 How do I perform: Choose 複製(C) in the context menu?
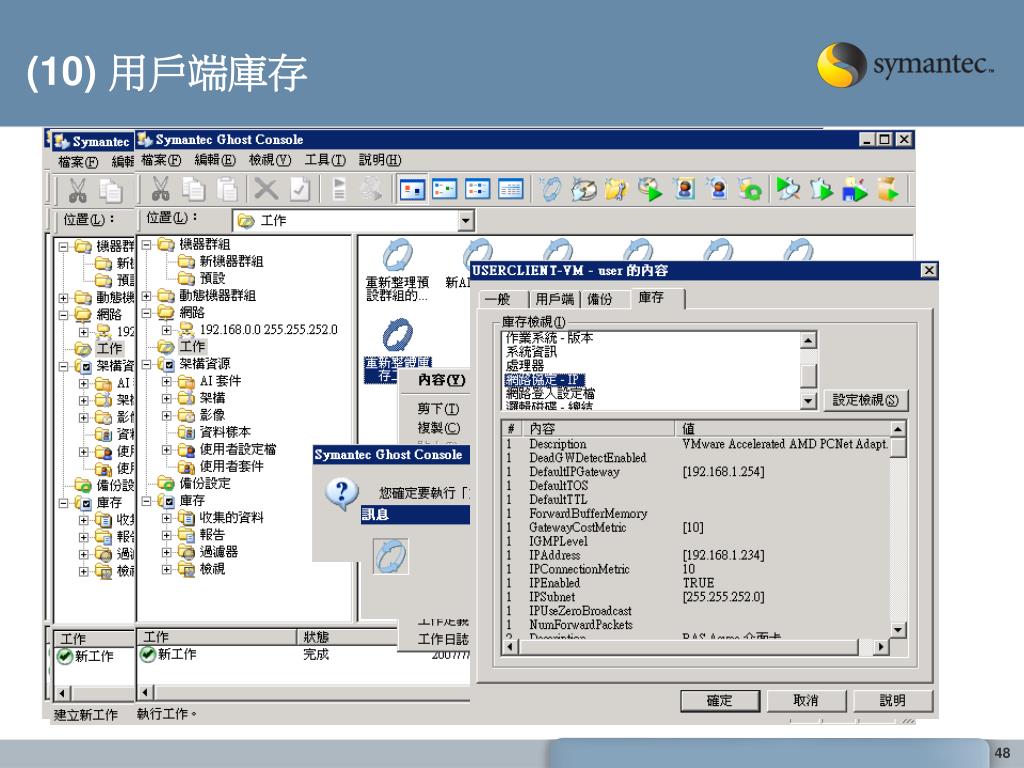[x=438, y=428]
